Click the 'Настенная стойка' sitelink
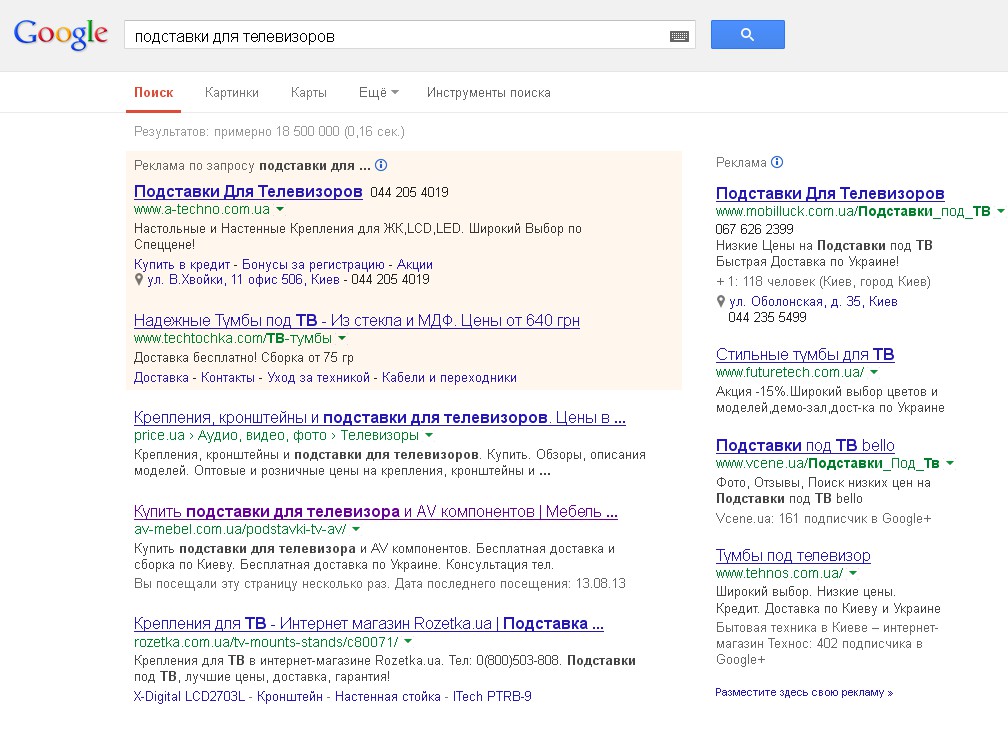 click(388, 696)
